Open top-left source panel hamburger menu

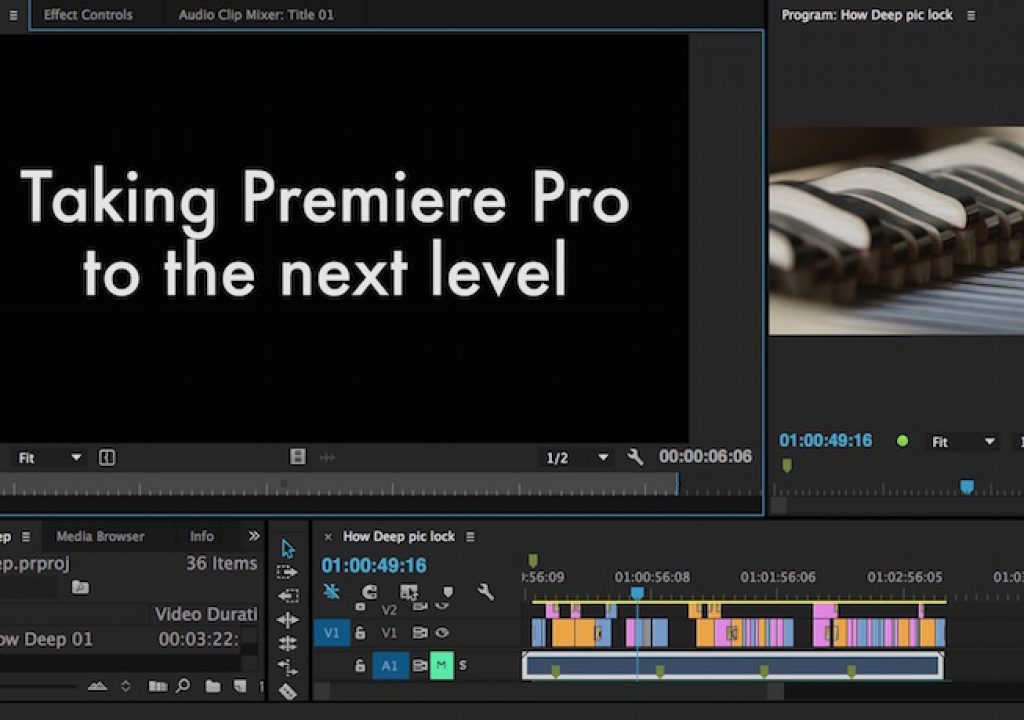(x=13, y=15)
